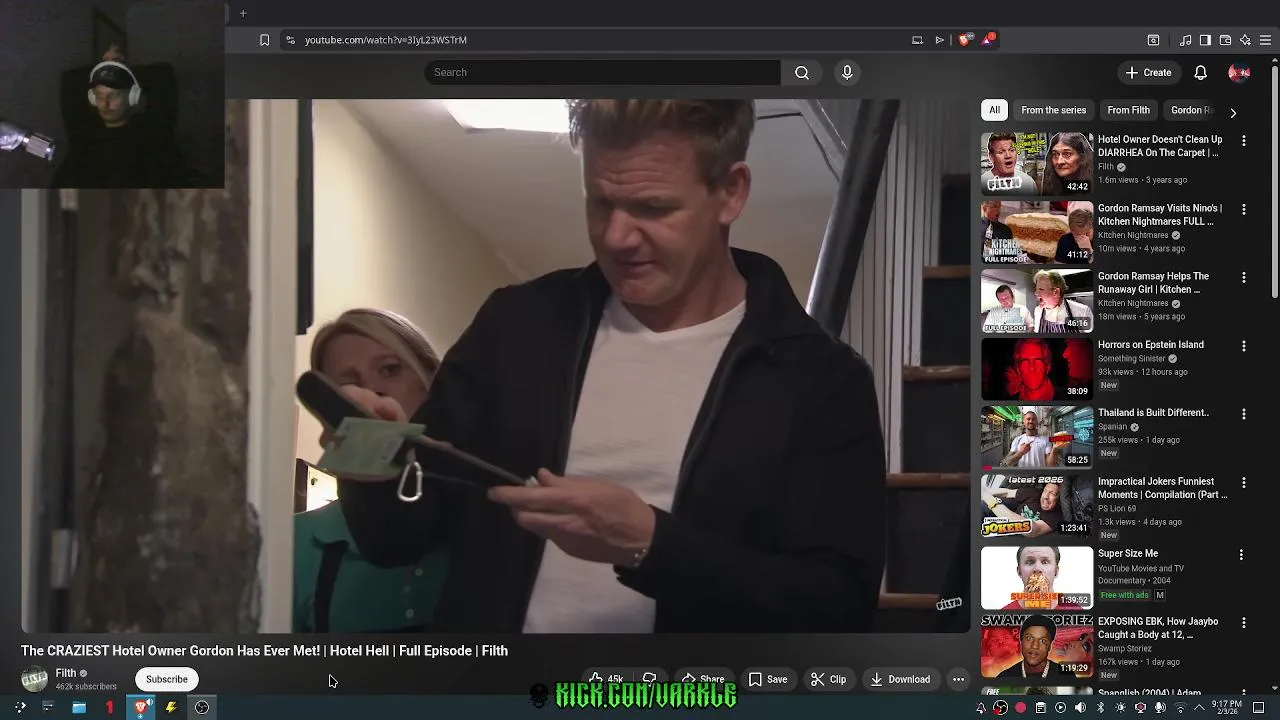Click the share/send icon in address bar
1280x720 pixels.
coord(939,40)
